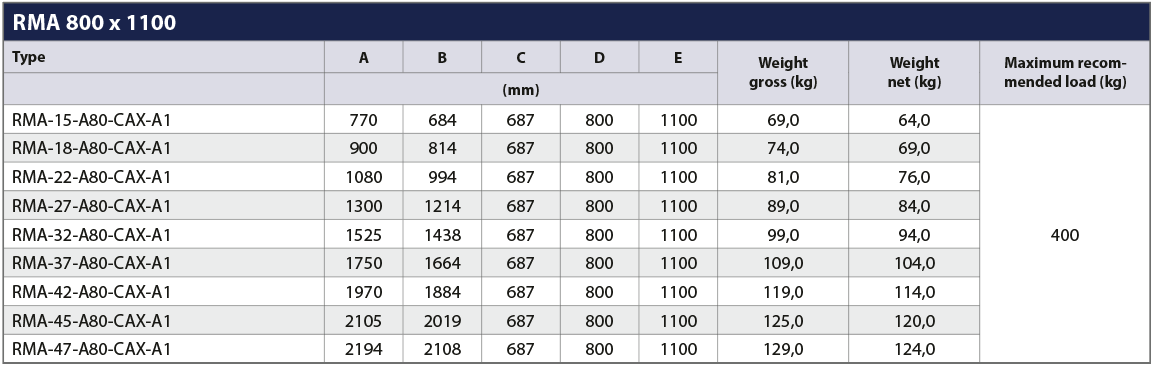The width and height of the screenshot is (1155, 367).
Task: Select row RMA-18-A80-CAX-A1
Action: pyautogui.click(x=491, y=148)
